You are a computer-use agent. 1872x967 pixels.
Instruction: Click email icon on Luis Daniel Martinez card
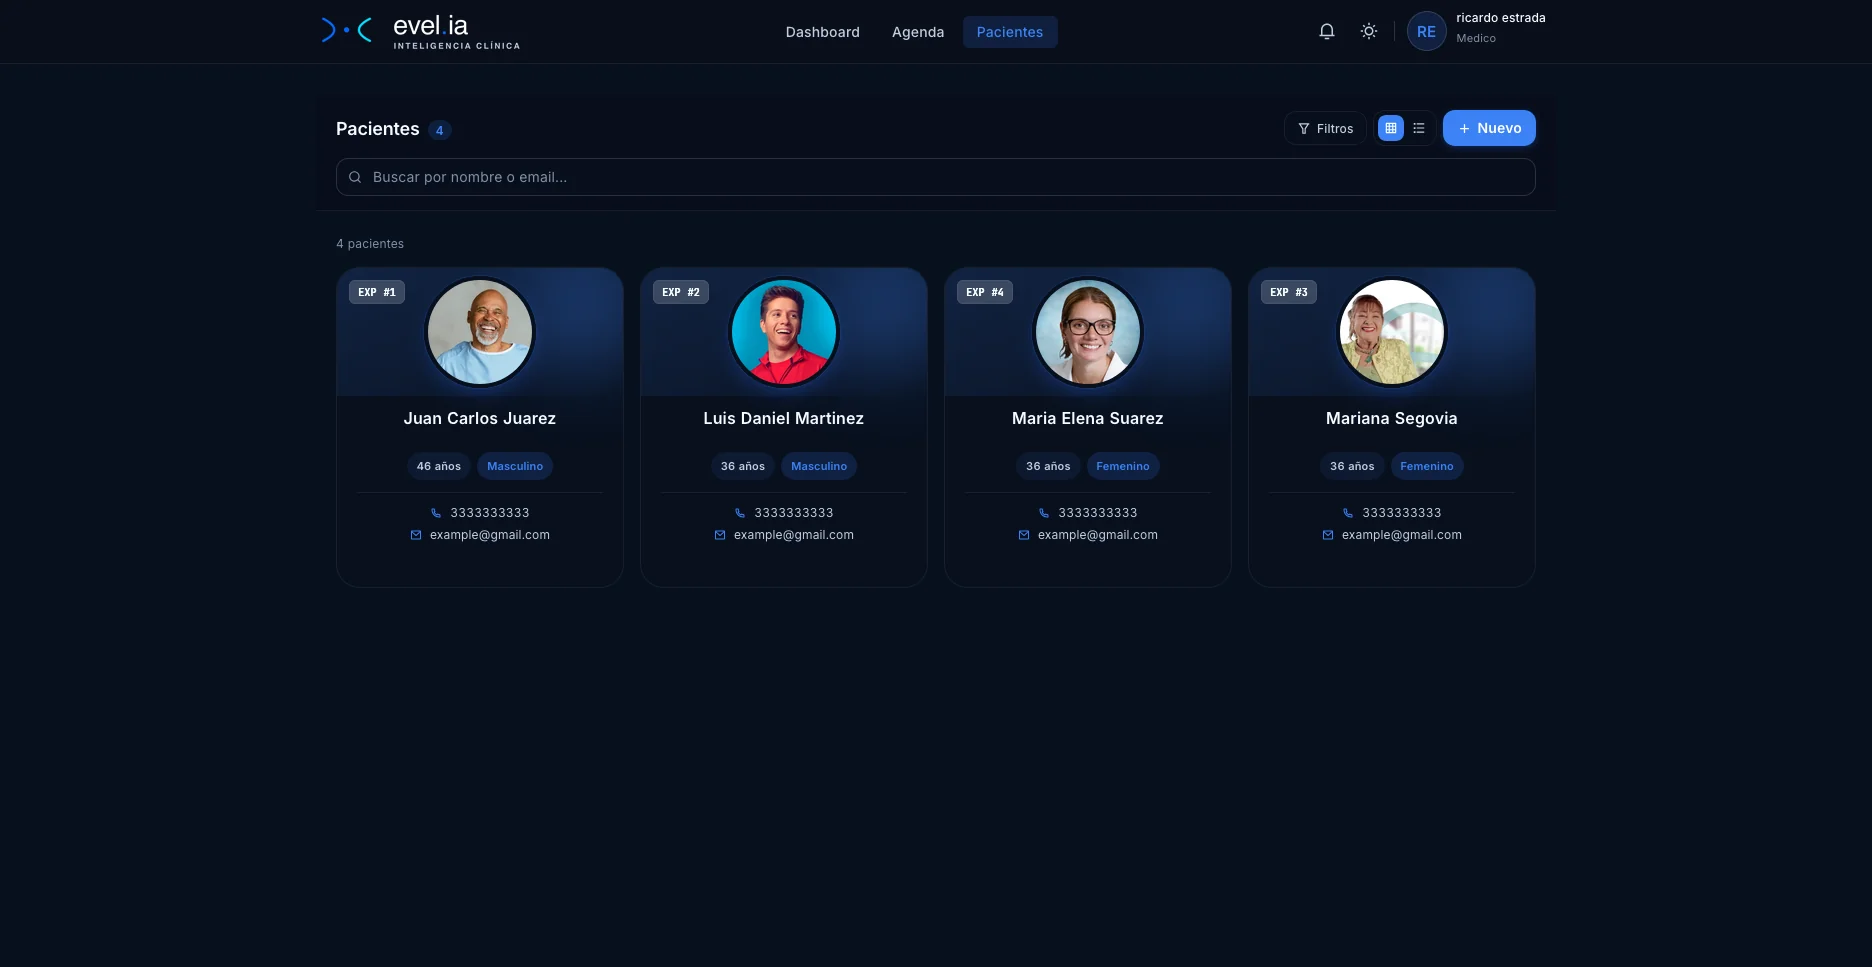coord(720,535)
